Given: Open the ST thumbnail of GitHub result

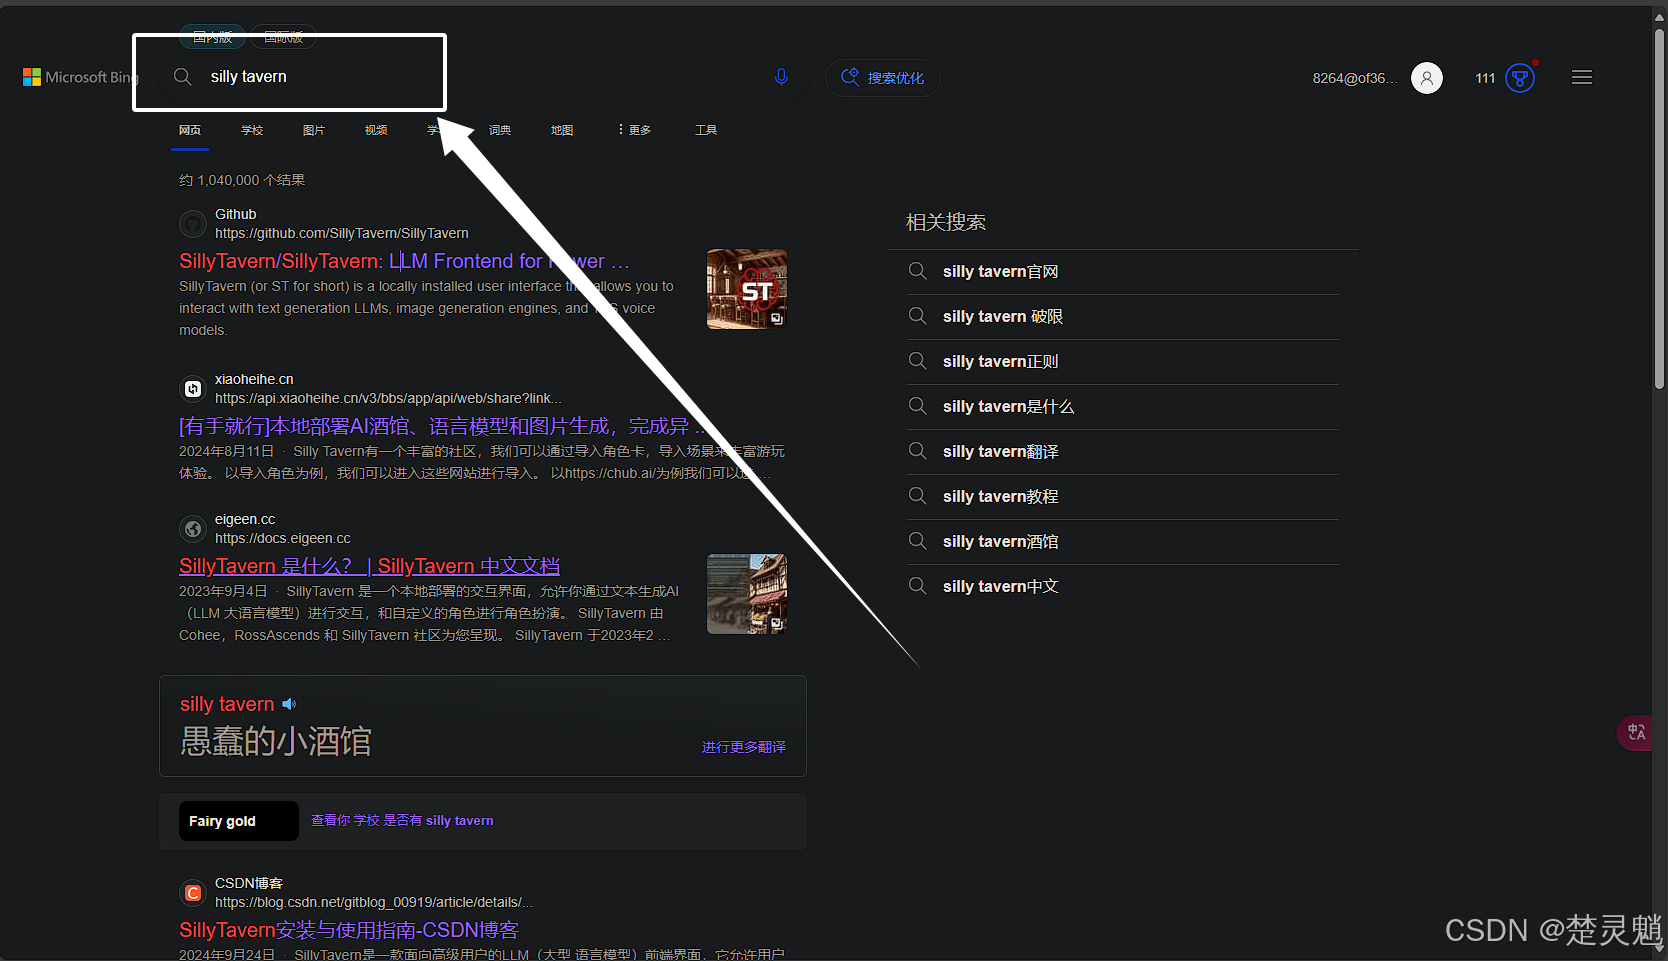Looking at the screenshot, I should pyautogui.click(x=747, y=289).
